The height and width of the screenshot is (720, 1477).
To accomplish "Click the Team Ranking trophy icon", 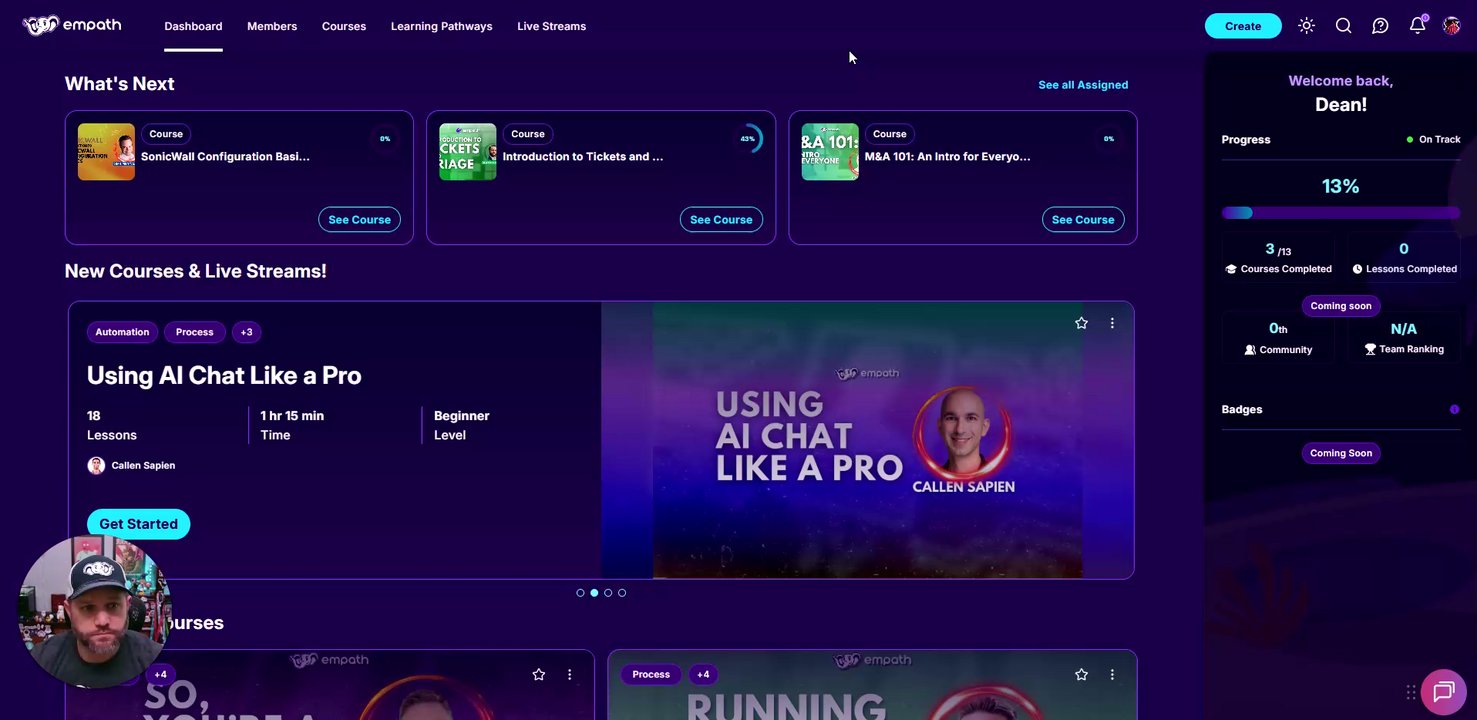I will [x=1370, y=350].
